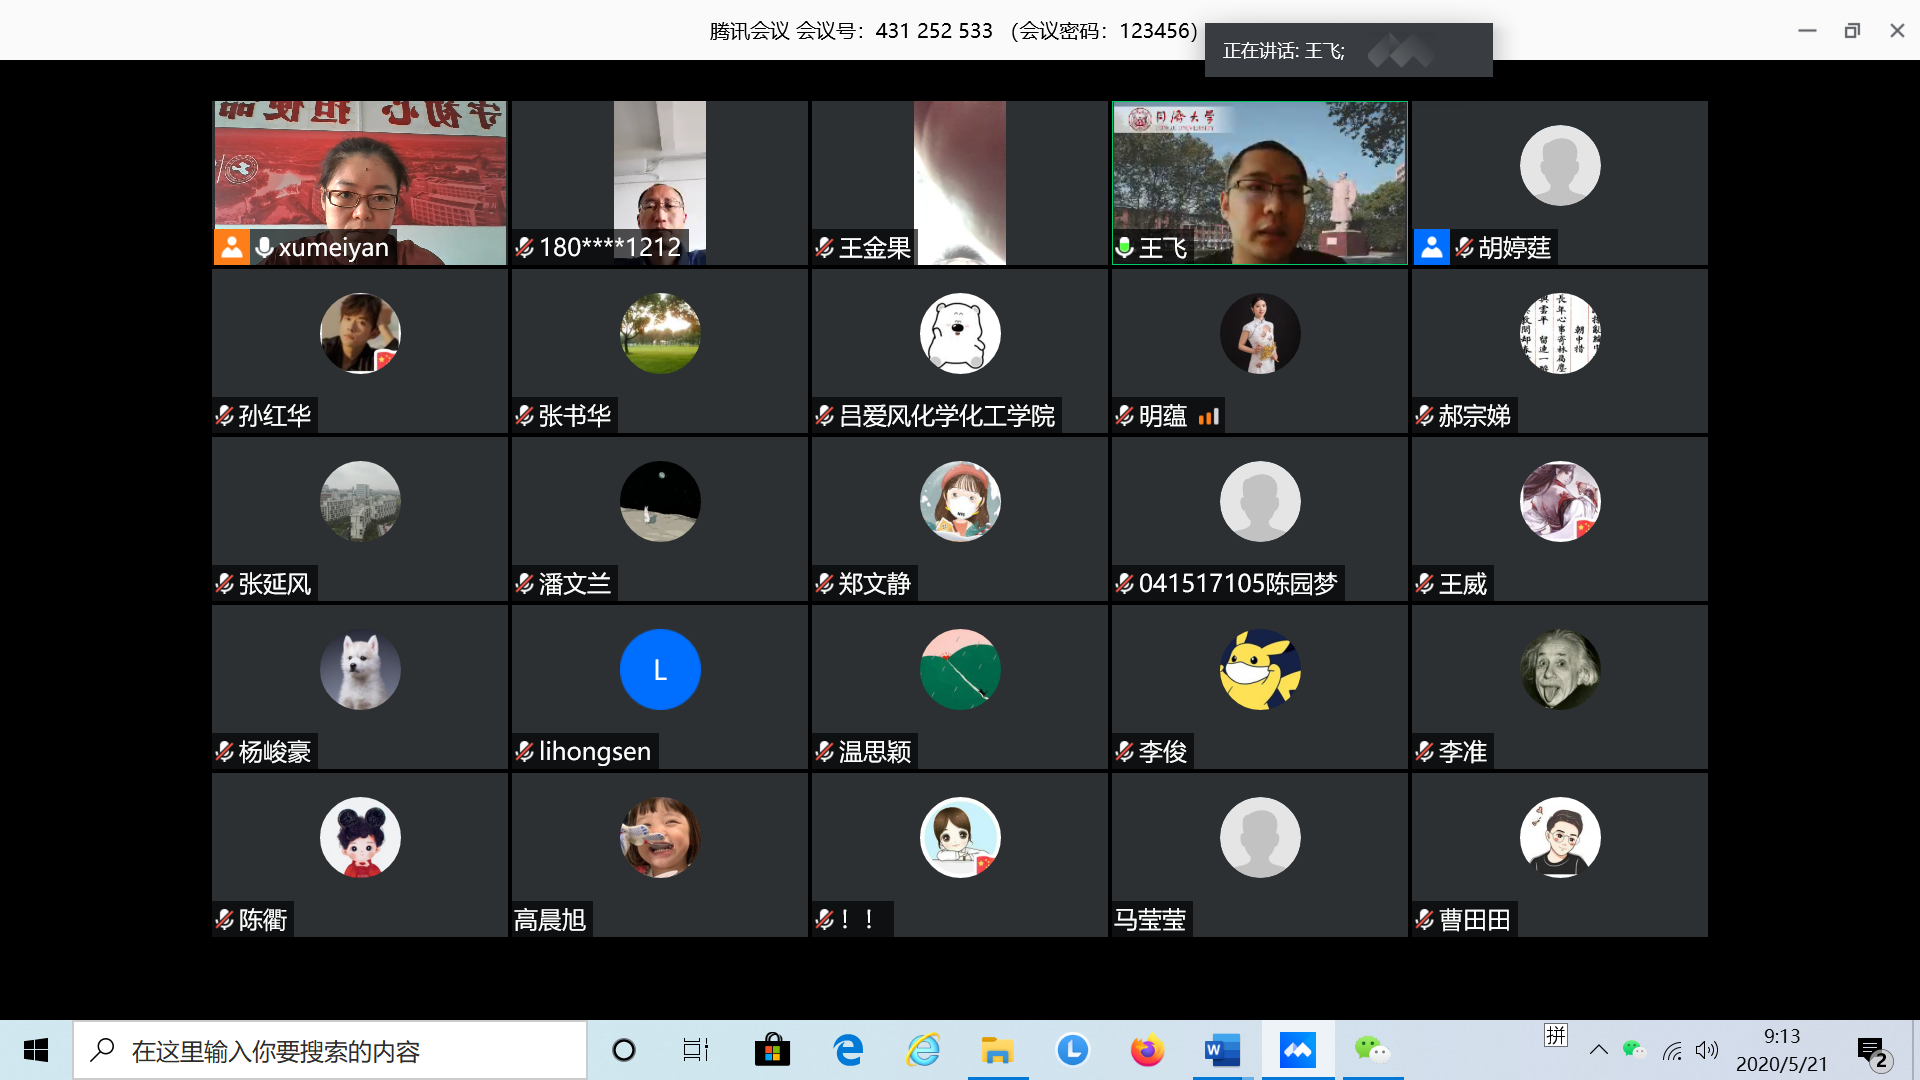The height and width of the screenshot is (1080, 1920).
Task: Click the Windows search input box
Action: [330, 1050]
